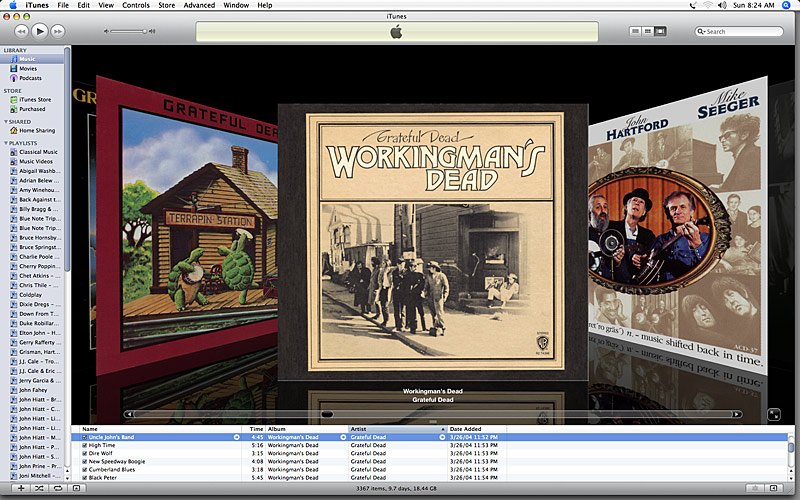Select Music in the Library
800x500 pixels.
[x=32, y=59]
